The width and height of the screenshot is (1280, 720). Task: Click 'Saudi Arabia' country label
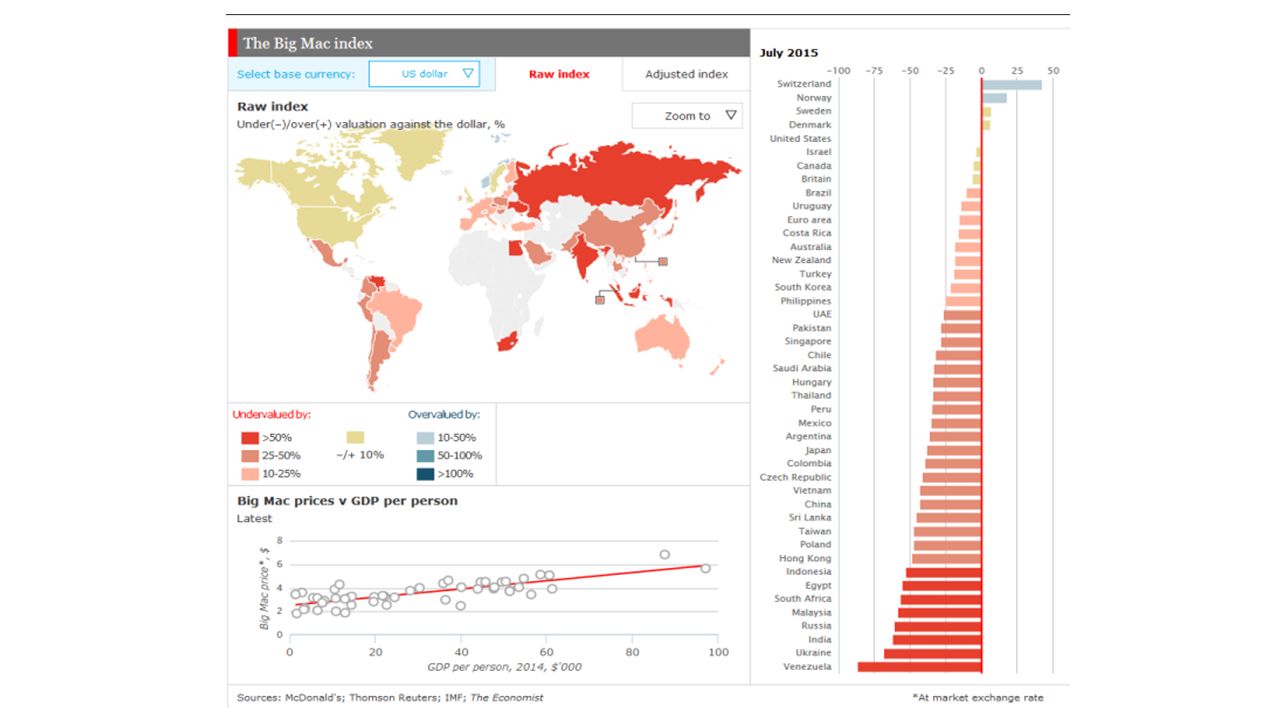coord(802,368)
